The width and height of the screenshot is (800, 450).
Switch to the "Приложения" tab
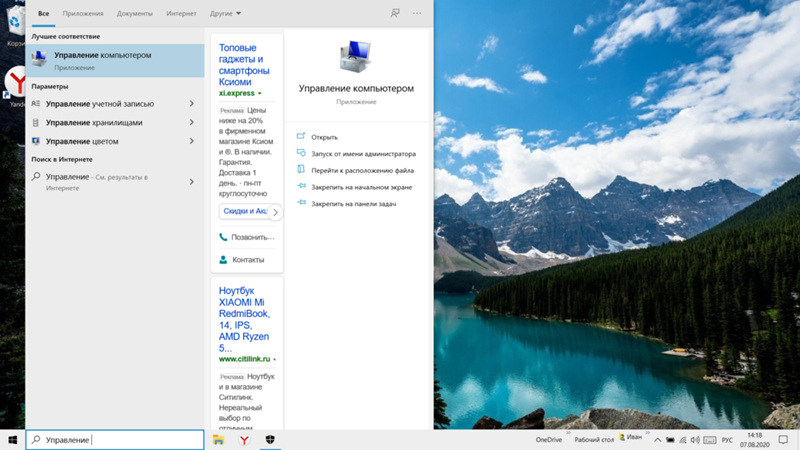pyautogui.click(x=83, y=13)
